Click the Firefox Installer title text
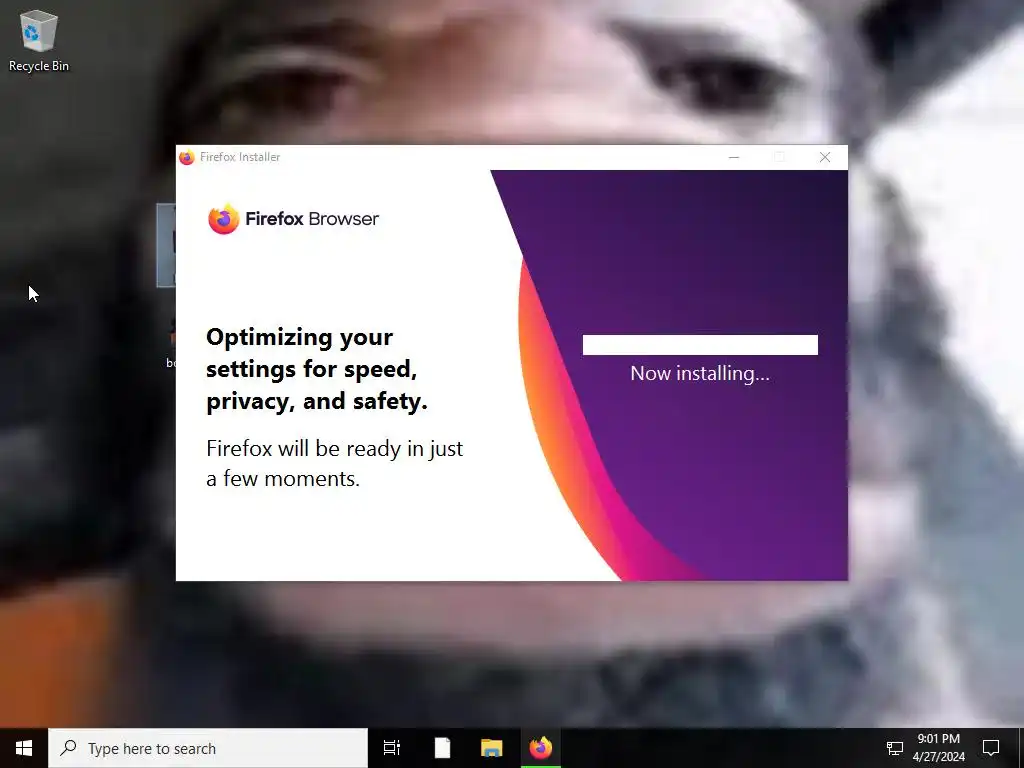Image resolution: width=1024 pixels, height=768 pixels. (240, 157)
